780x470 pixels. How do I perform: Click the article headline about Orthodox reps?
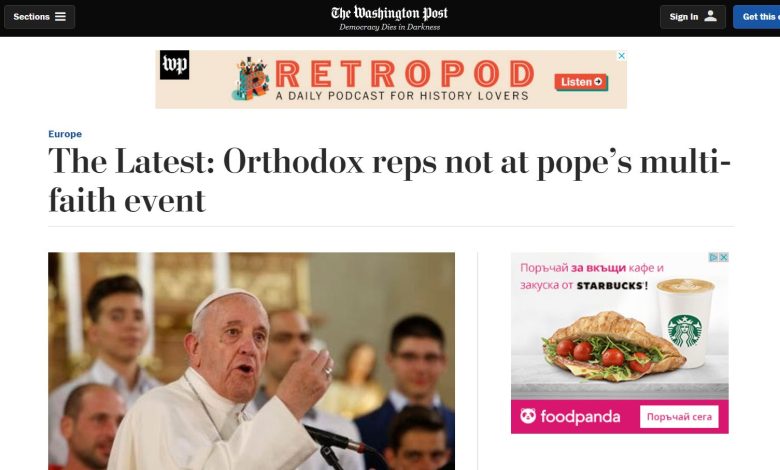click(x=389, y=181)
